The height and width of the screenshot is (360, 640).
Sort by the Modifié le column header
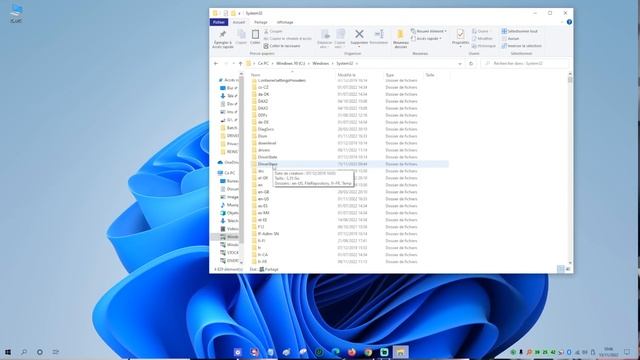point(359,75)
